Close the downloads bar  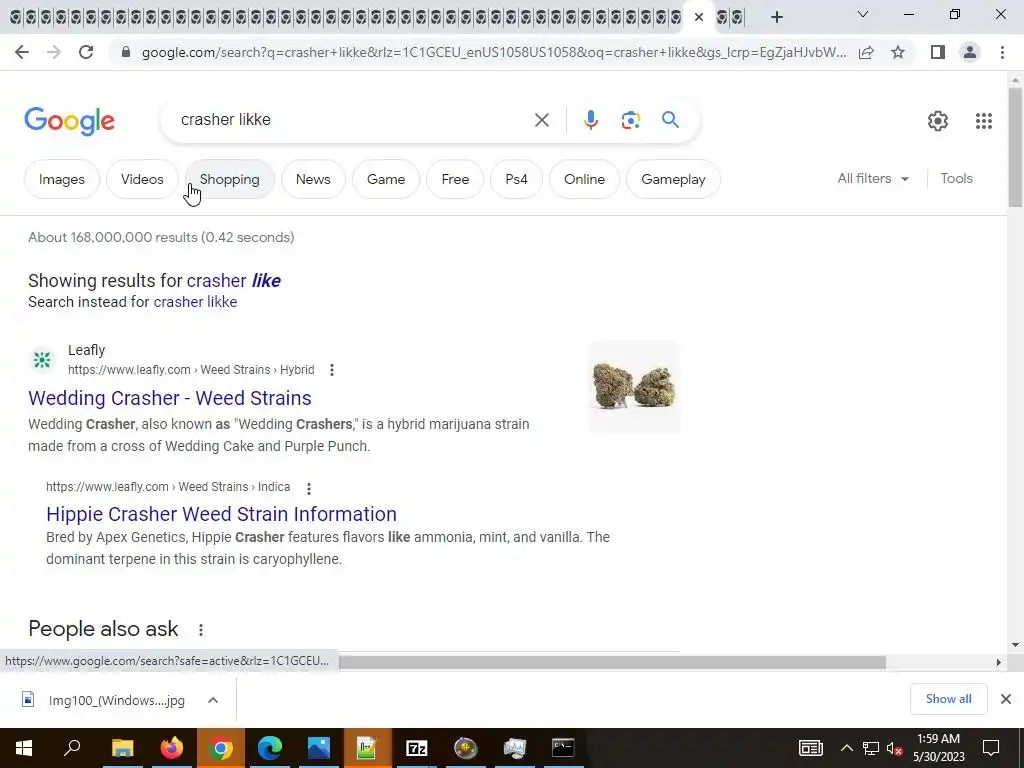coord(1006,699)
